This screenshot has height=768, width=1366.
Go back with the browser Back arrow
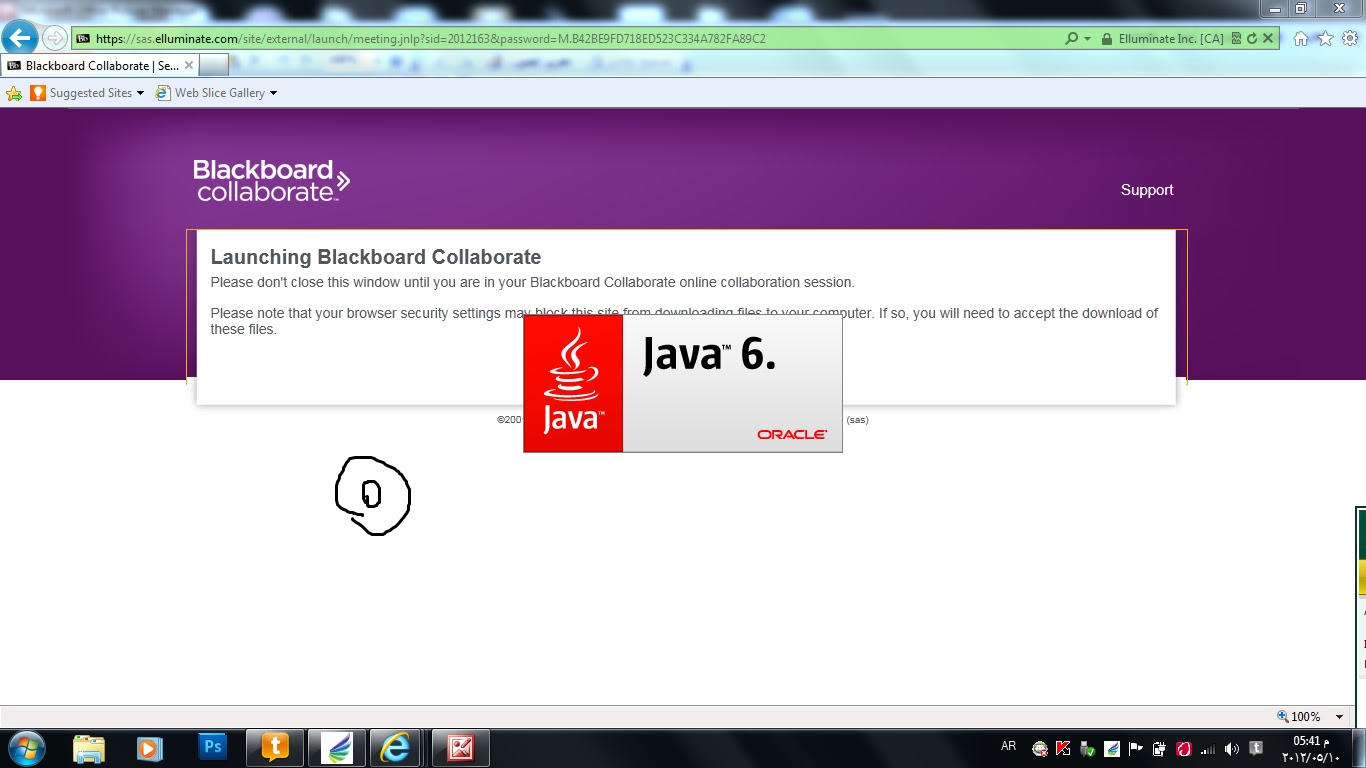pos(20,38)
